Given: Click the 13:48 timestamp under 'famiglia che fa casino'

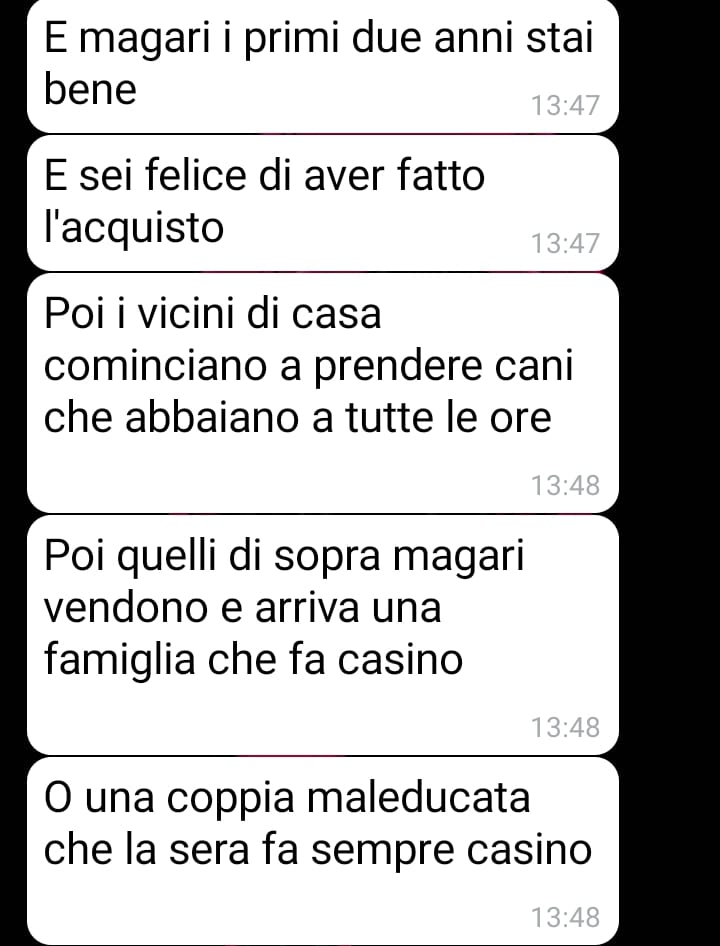Looking at the screenshot, I should click(565, 727).
